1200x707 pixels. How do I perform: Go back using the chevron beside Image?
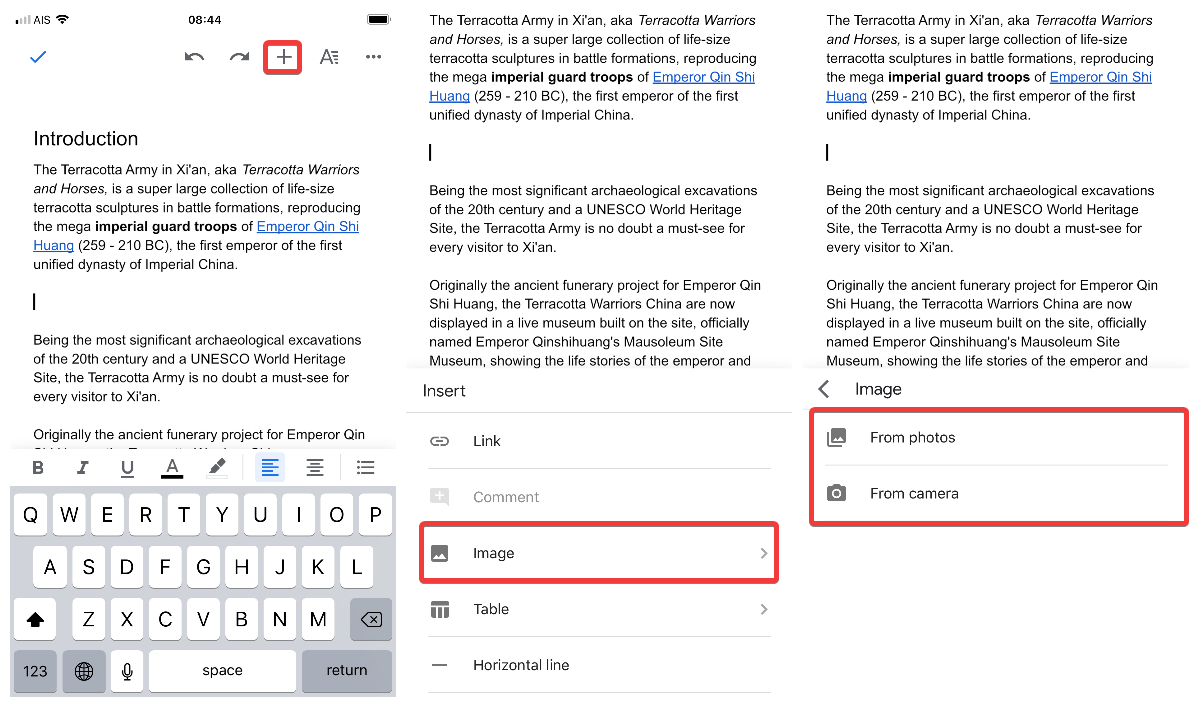[824, 389]
